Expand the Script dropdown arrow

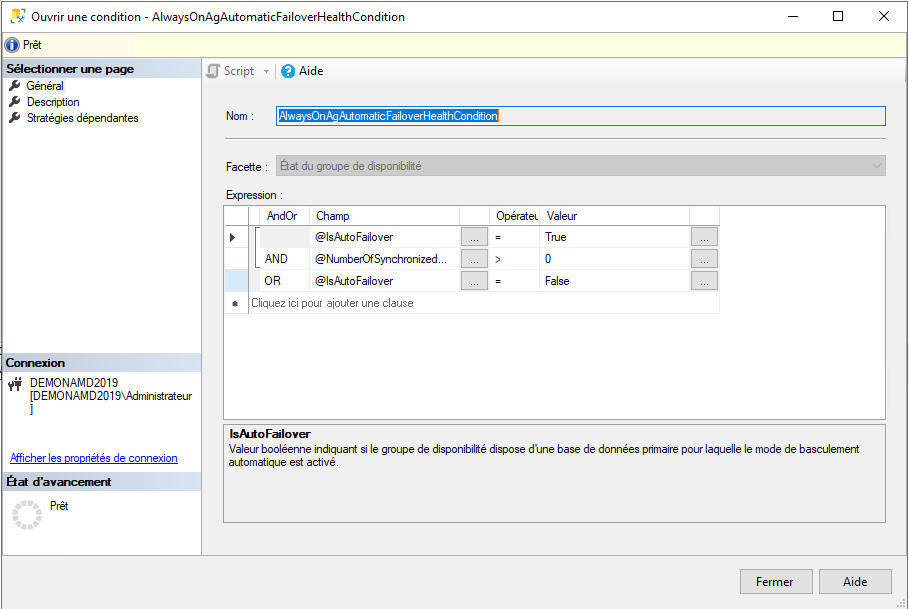(x=266, y=71)
